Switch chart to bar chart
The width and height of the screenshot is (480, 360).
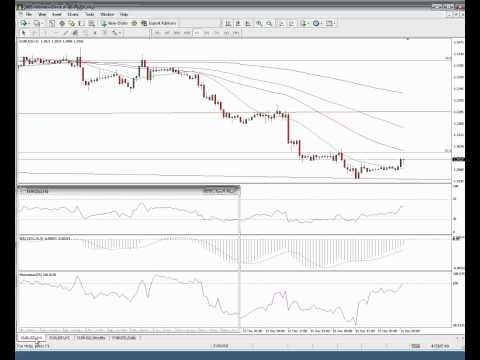tap(228, 23)
